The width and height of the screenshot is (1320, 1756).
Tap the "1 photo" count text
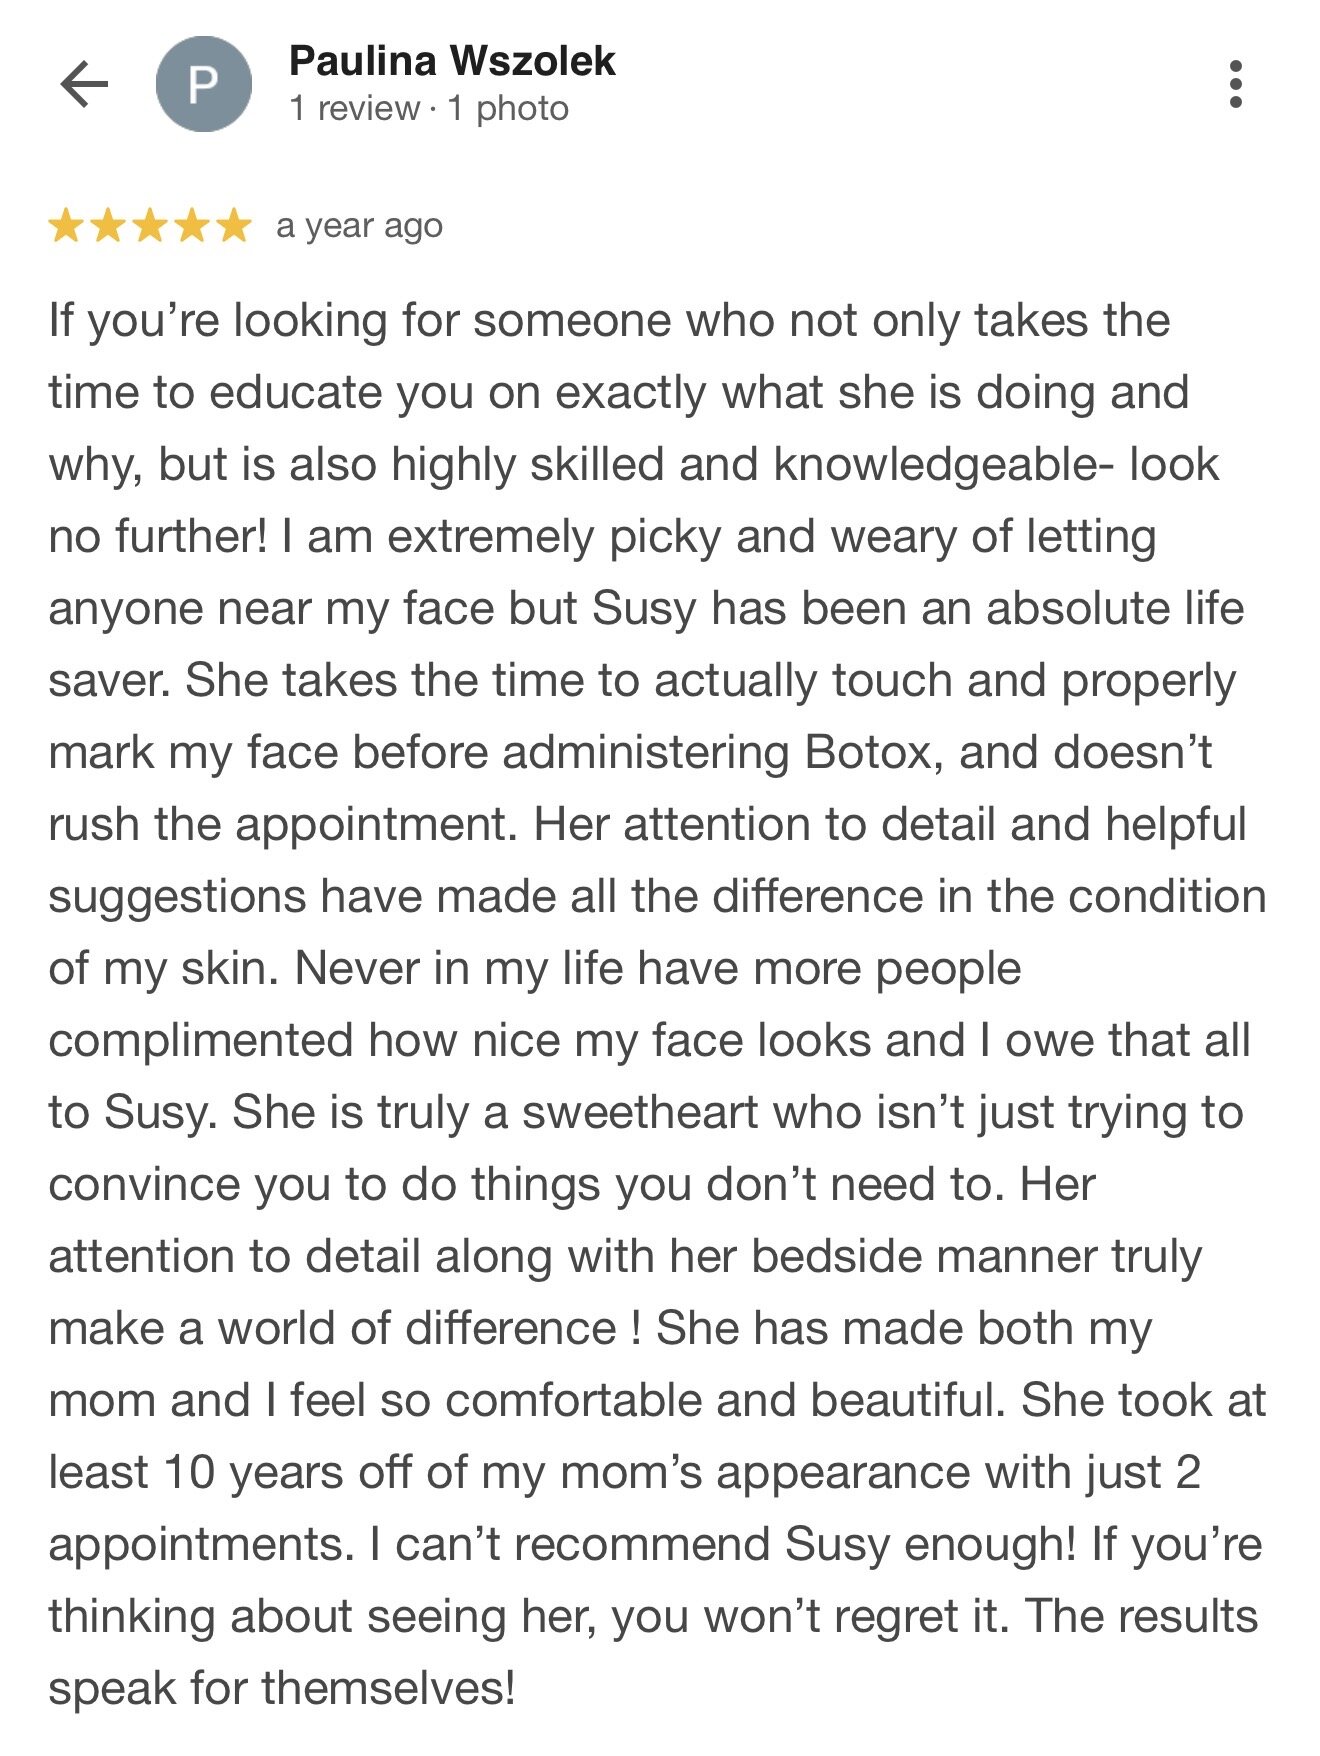(508, 108)
